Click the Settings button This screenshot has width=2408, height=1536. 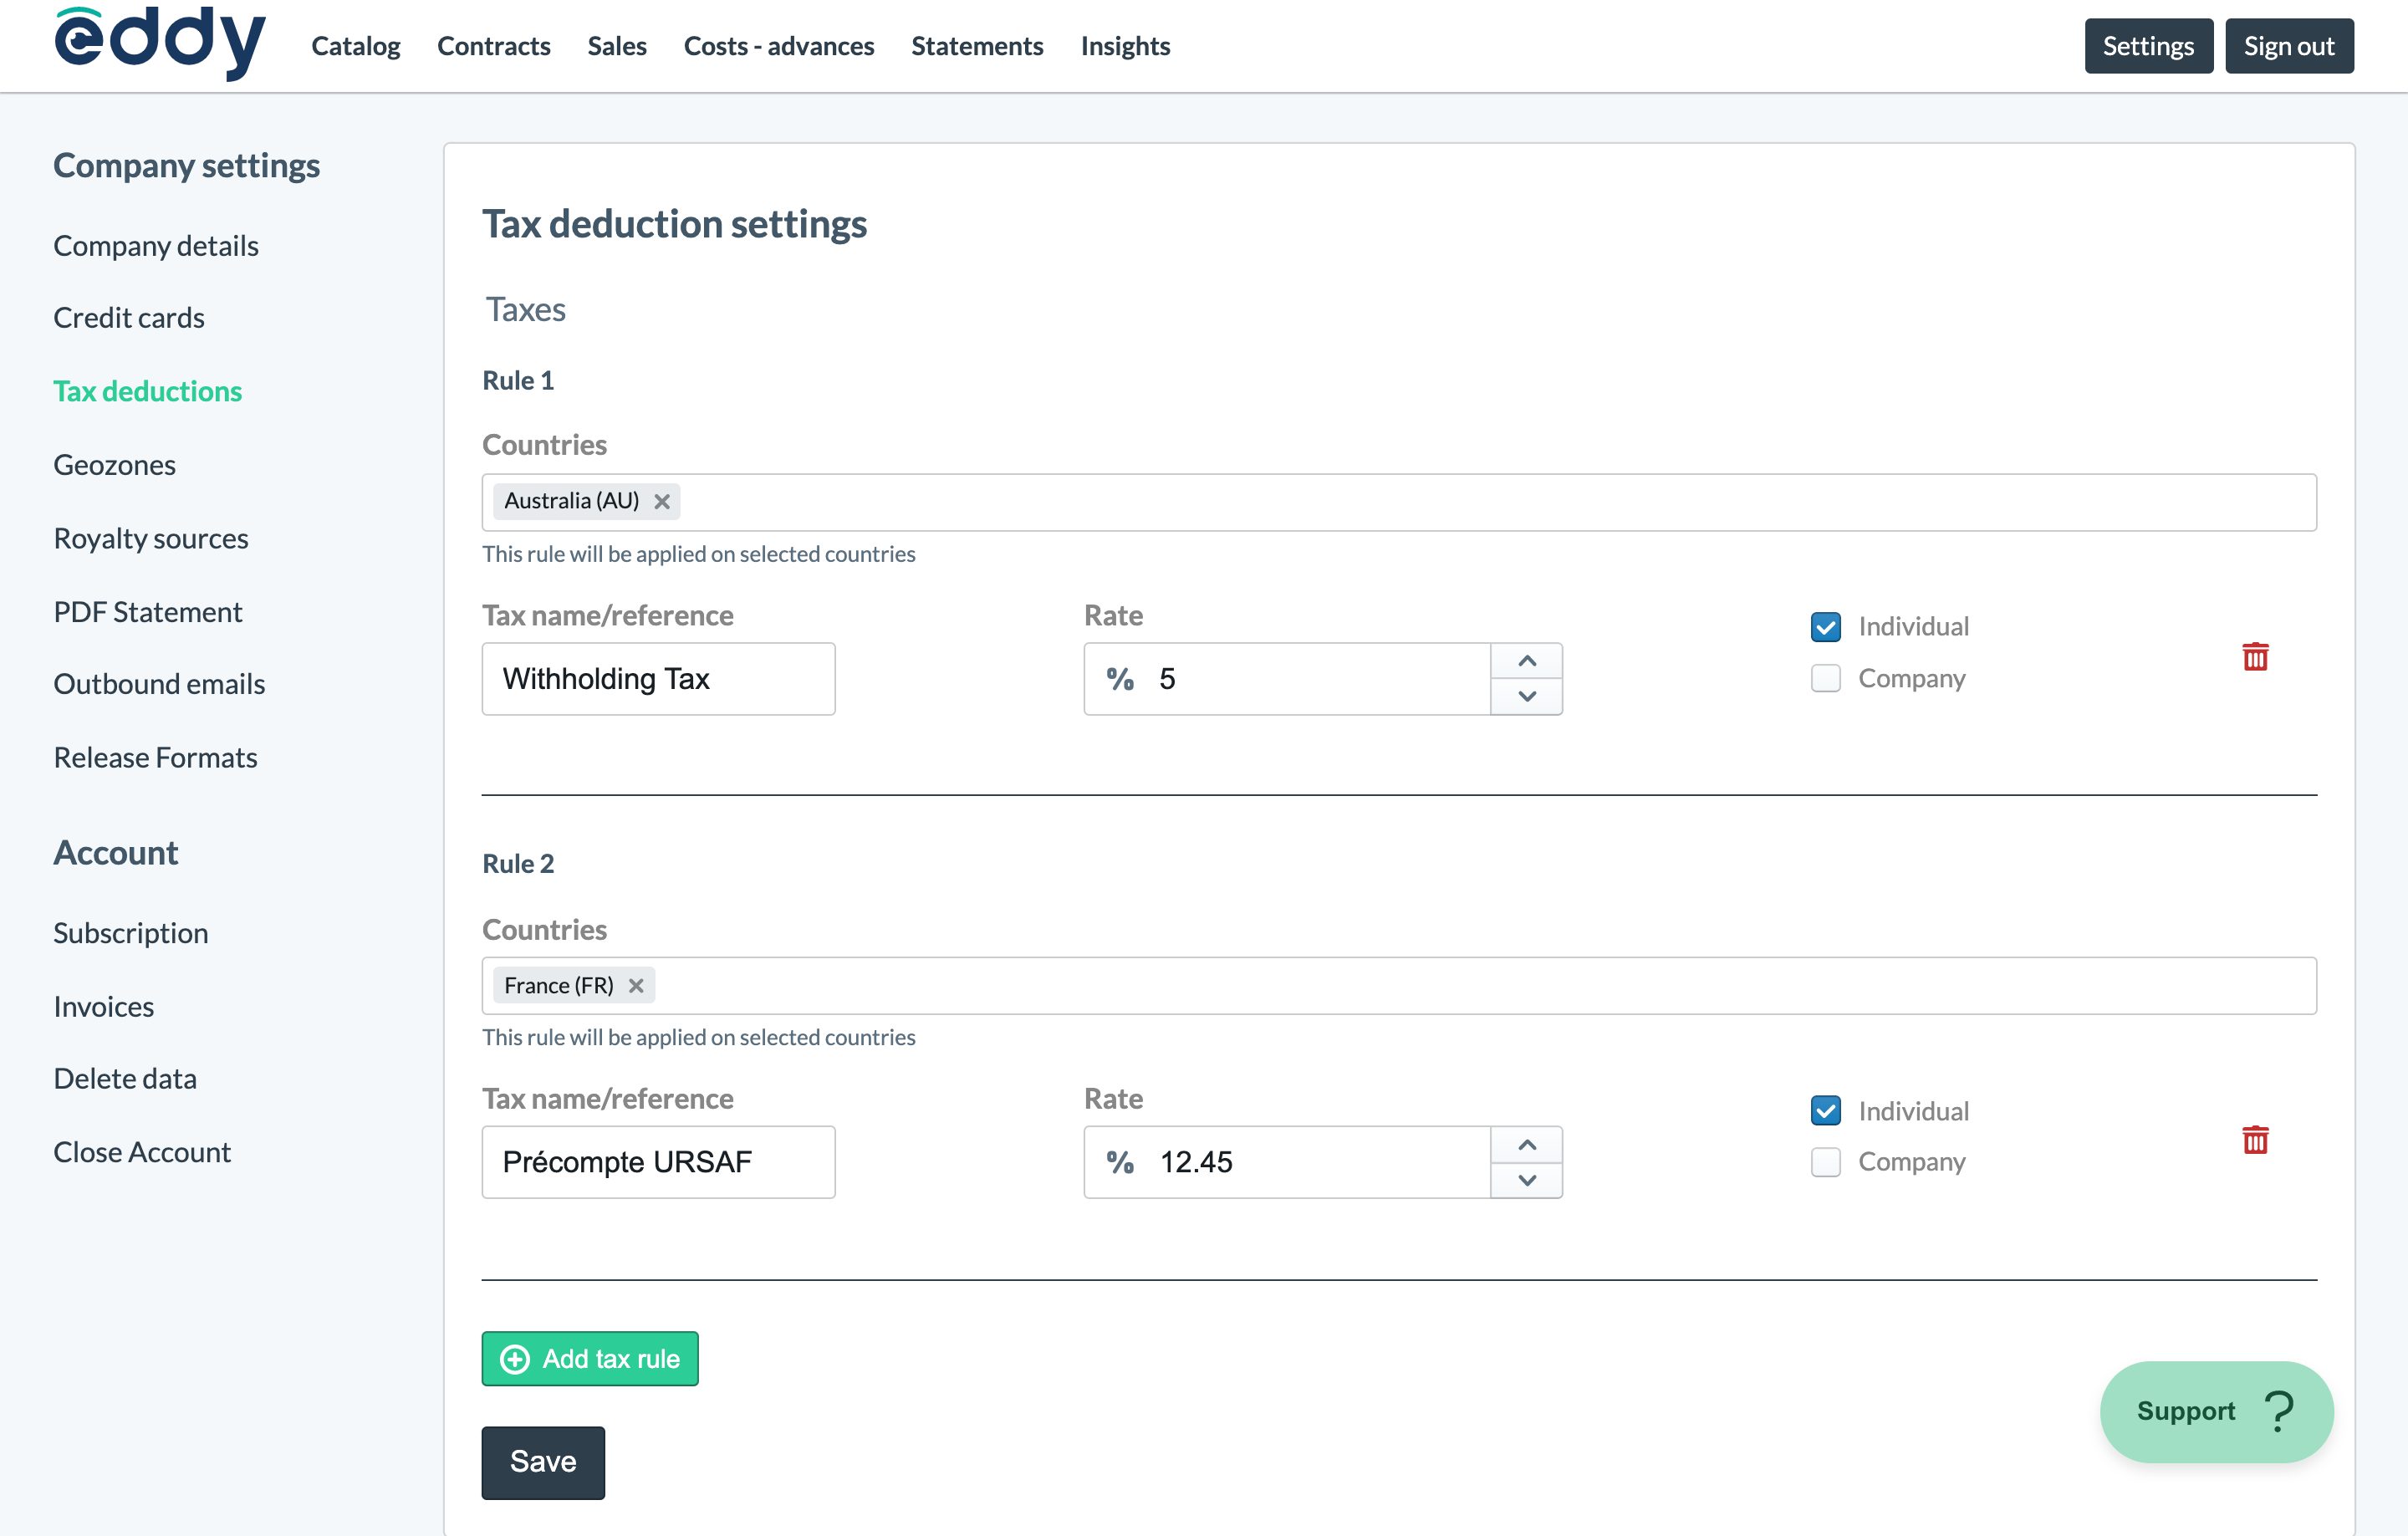[x=2148, y=46]
